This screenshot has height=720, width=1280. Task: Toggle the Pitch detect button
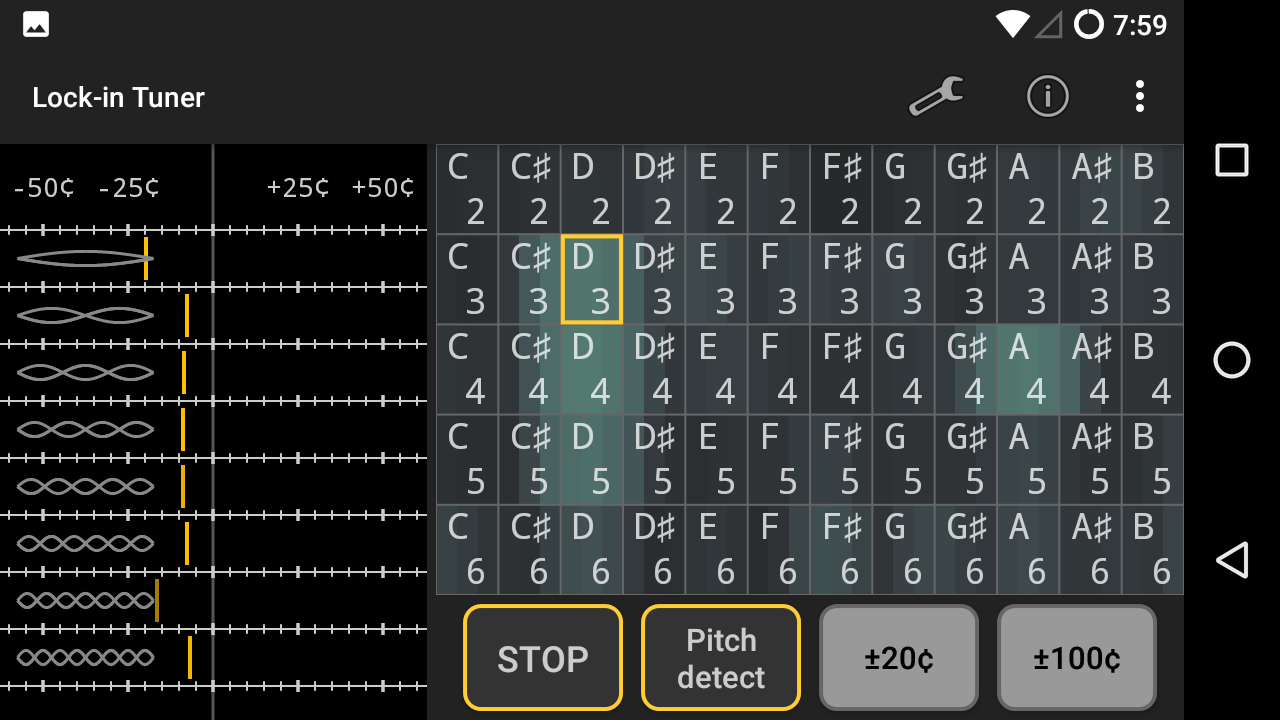(x=721, y=658)
